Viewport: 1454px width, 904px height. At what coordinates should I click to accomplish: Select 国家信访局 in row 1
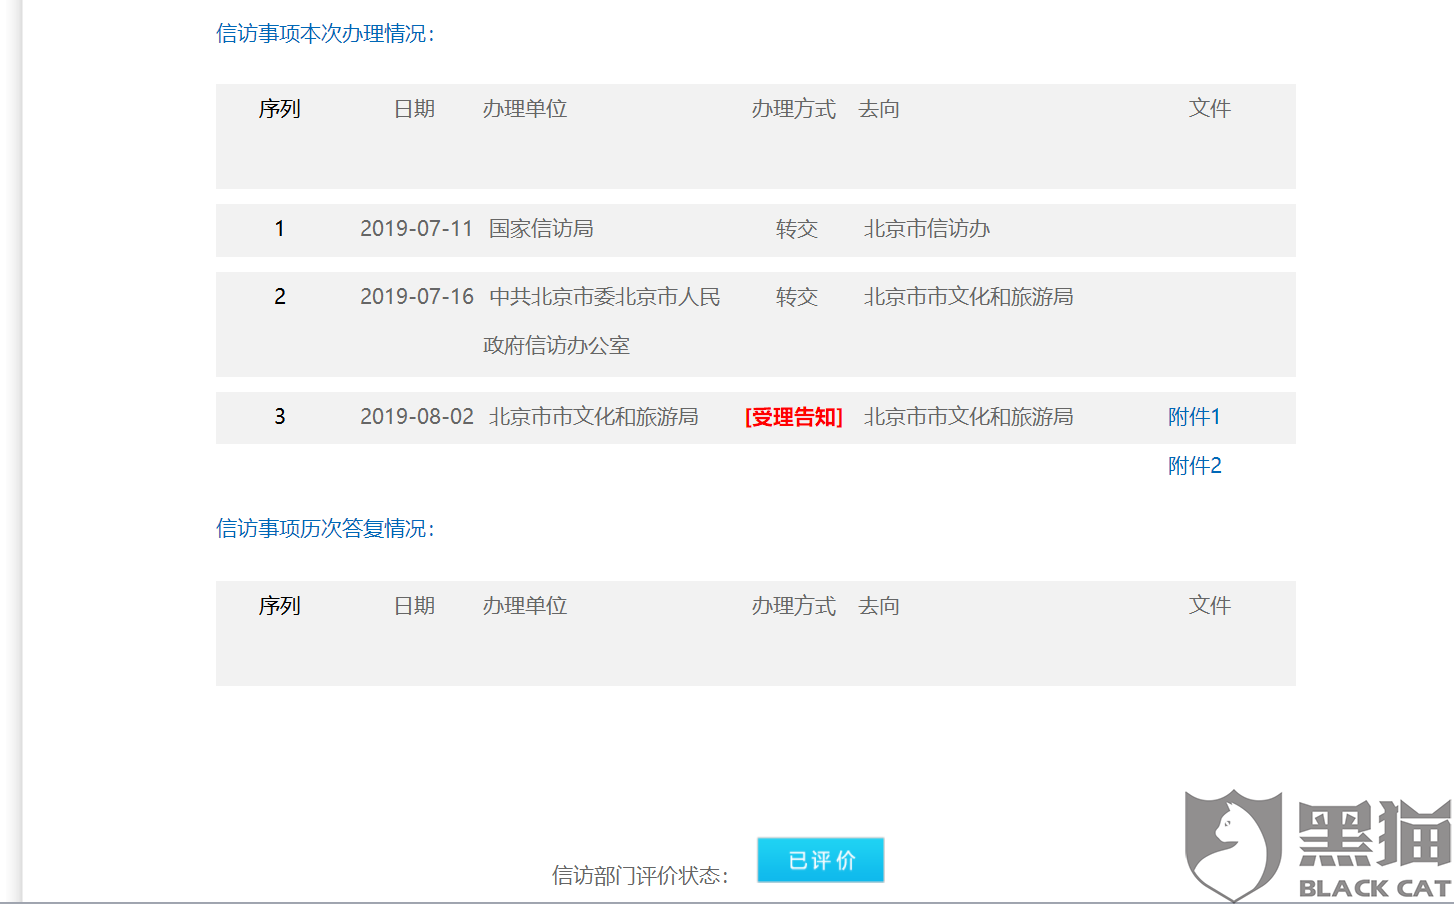pos(541,229)
